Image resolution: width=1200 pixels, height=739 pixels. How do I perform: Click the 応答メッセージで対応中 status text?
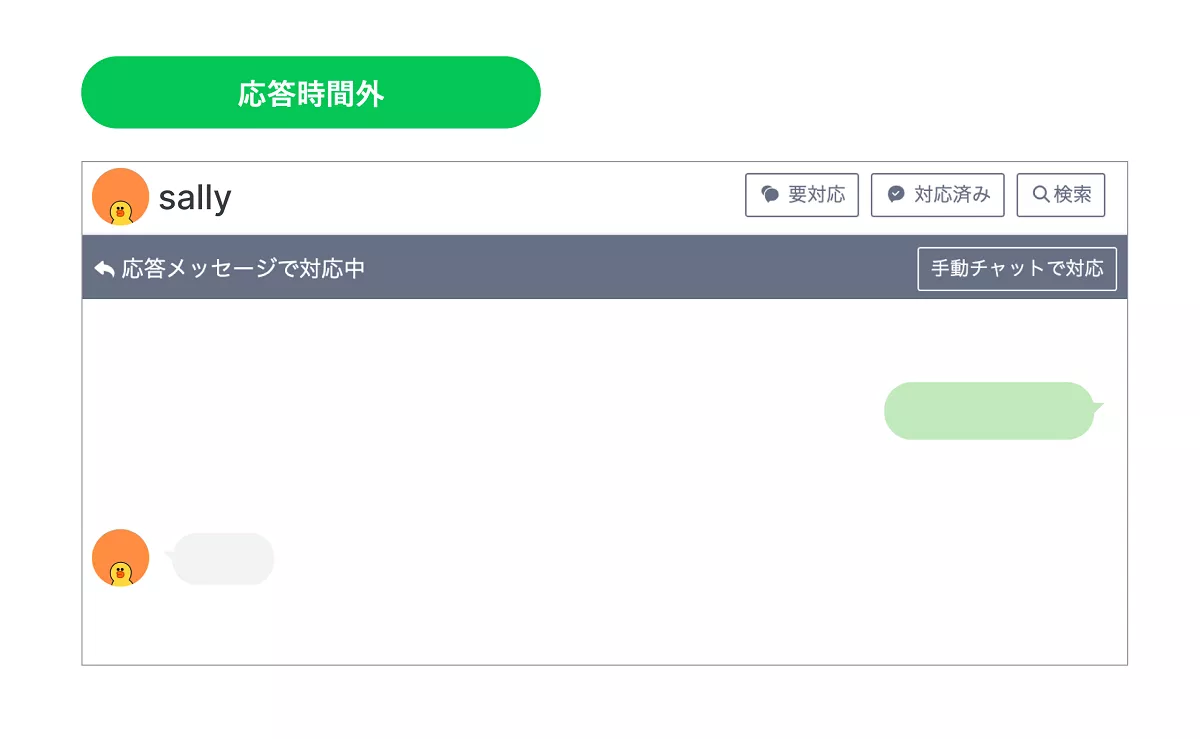point(243,268)
